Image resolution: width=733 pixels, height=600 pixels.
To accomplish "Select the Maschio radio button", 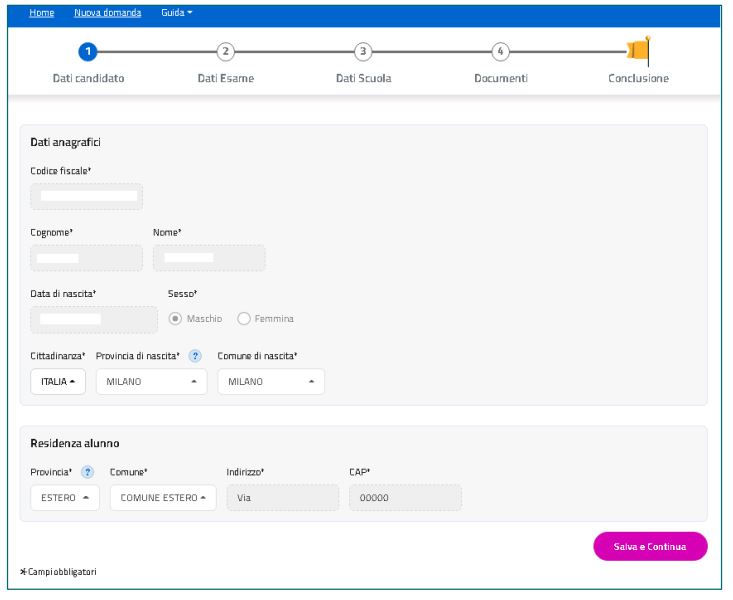I will coord(175,319).
